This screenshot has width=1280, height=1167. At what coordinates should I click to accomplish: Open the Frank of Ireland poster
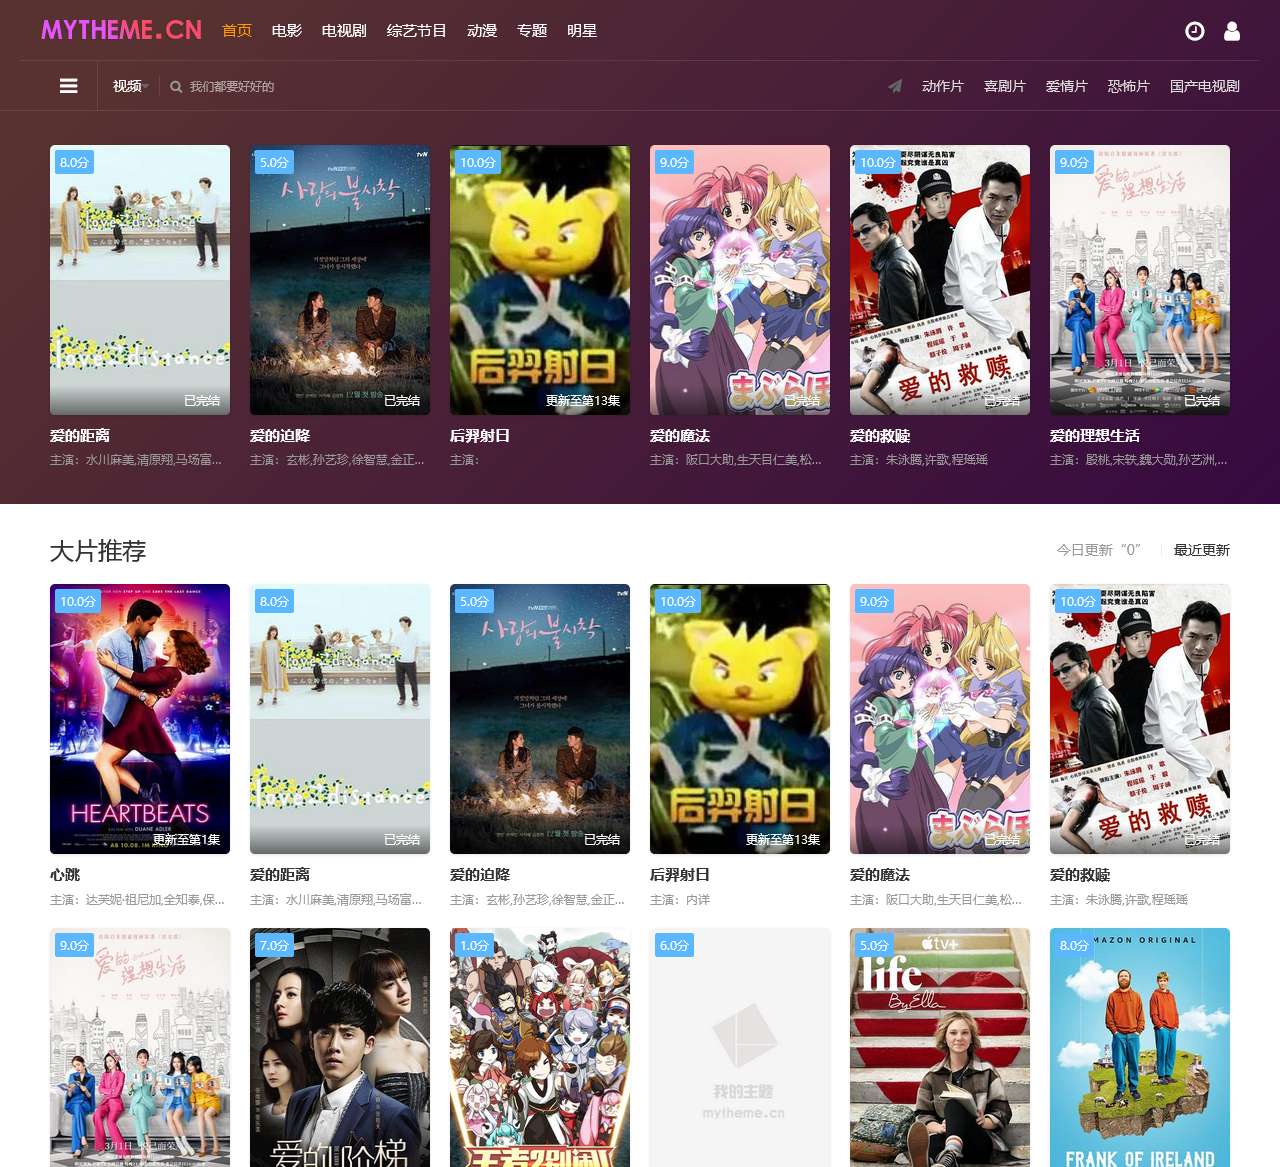tap(1140, 1047)
